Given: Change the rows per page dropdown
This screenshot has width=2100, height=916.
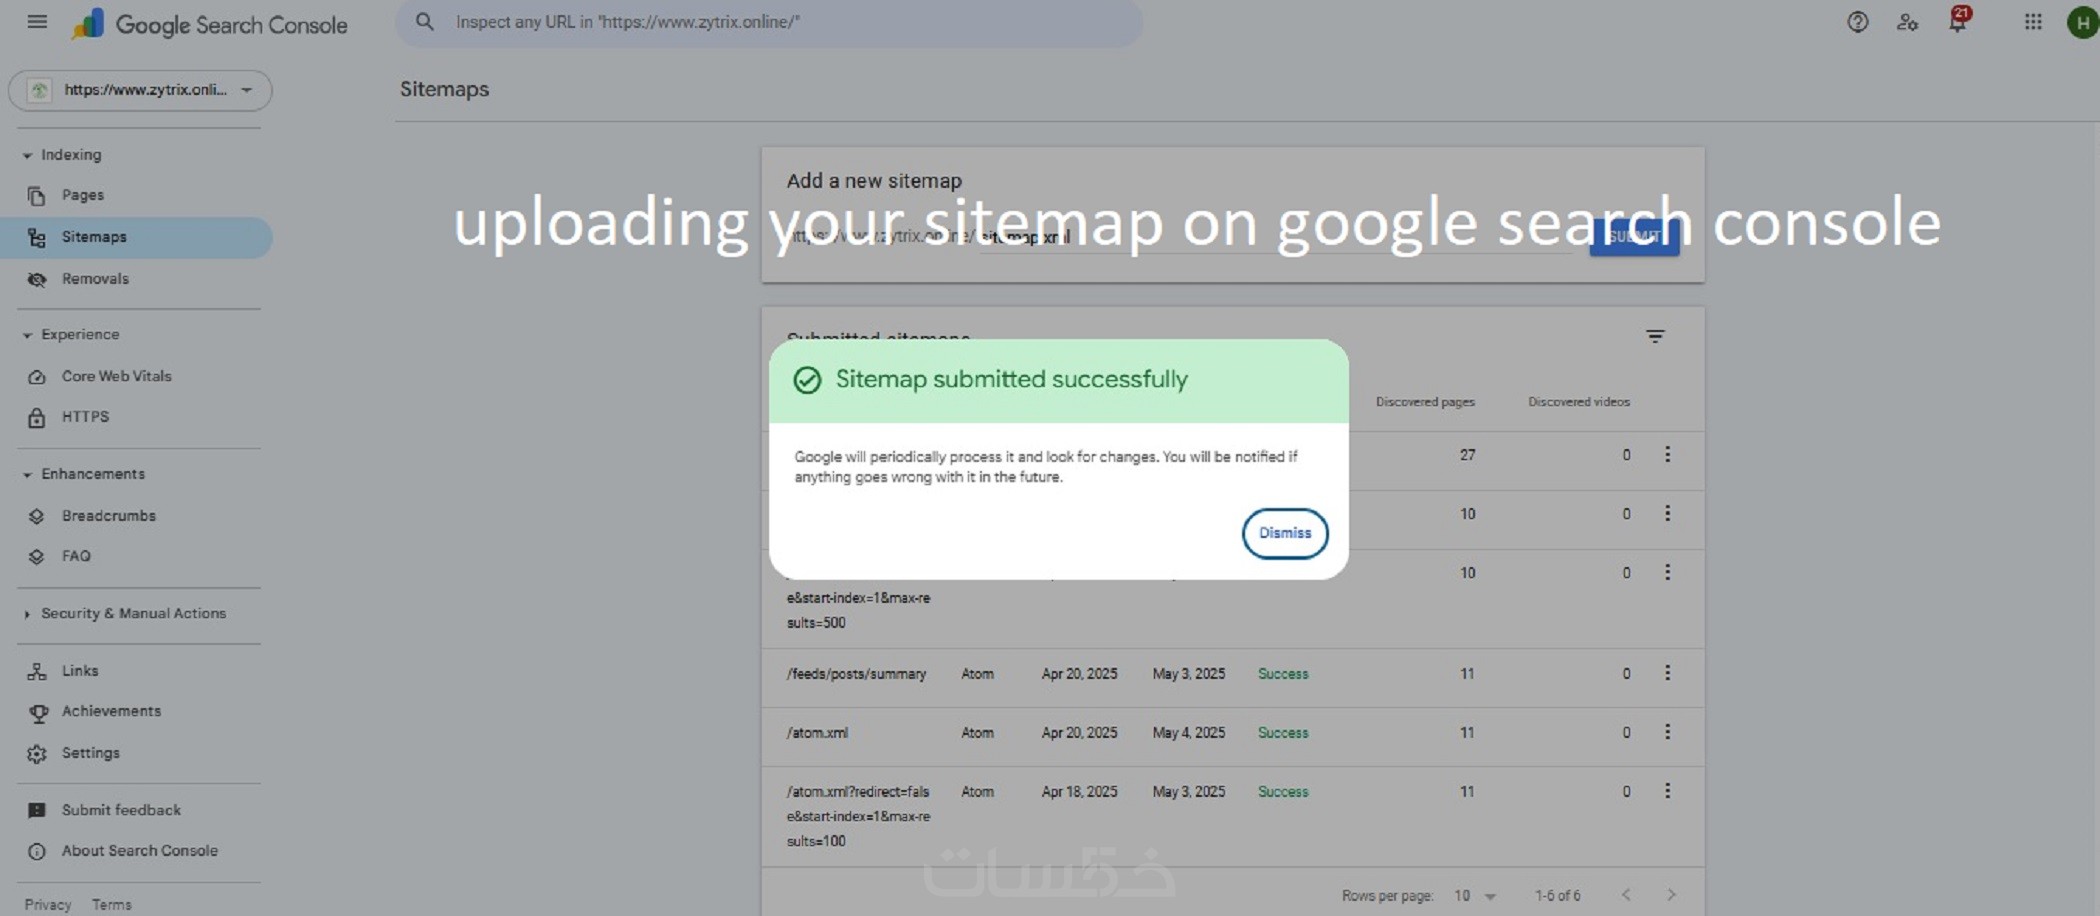Looking at the screenshot, I should click(1474, 896).
